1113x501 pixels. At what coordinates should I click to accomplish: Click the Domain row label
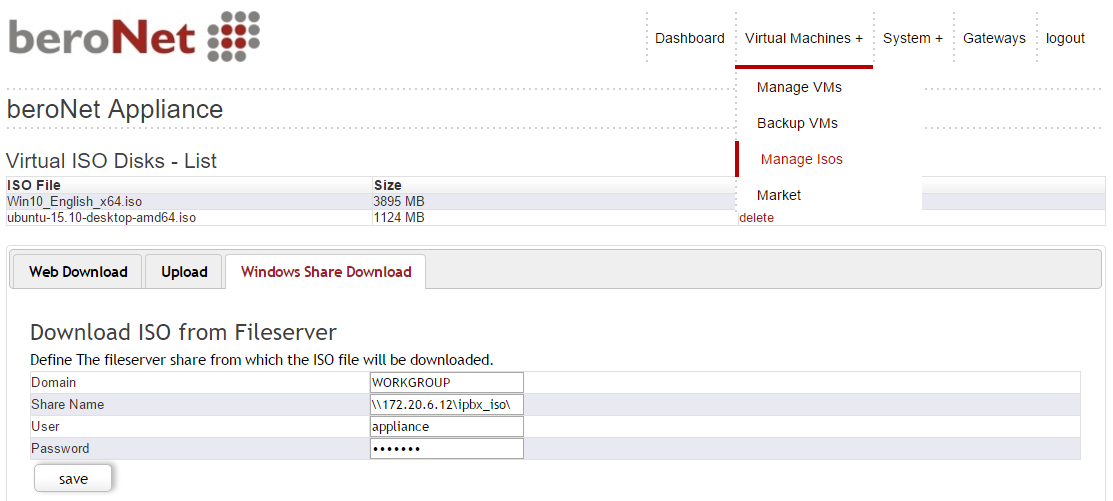(x=53, y=382)
